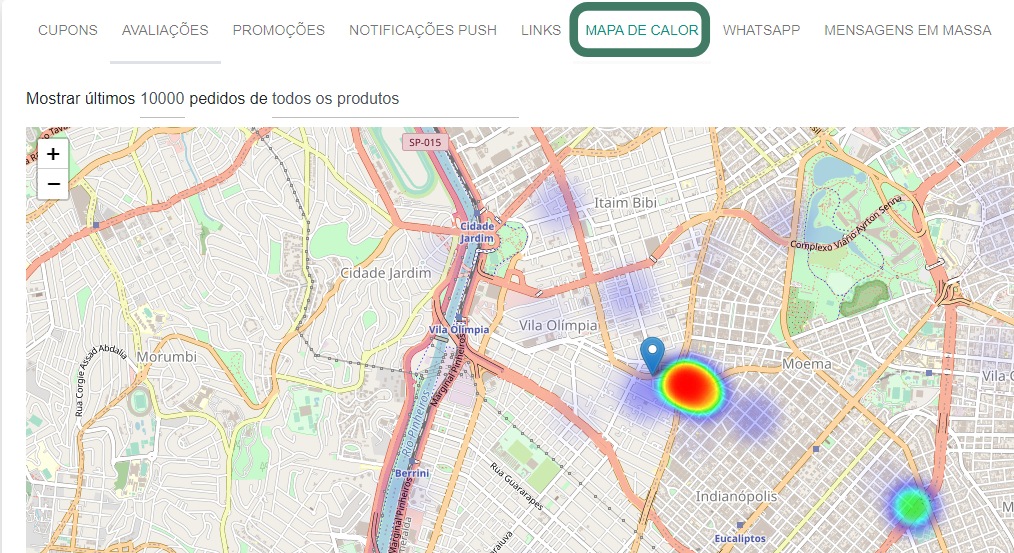Click the Vila Olímpia station marker
The width and height of the screenshot is (1014, 553).
458,318
